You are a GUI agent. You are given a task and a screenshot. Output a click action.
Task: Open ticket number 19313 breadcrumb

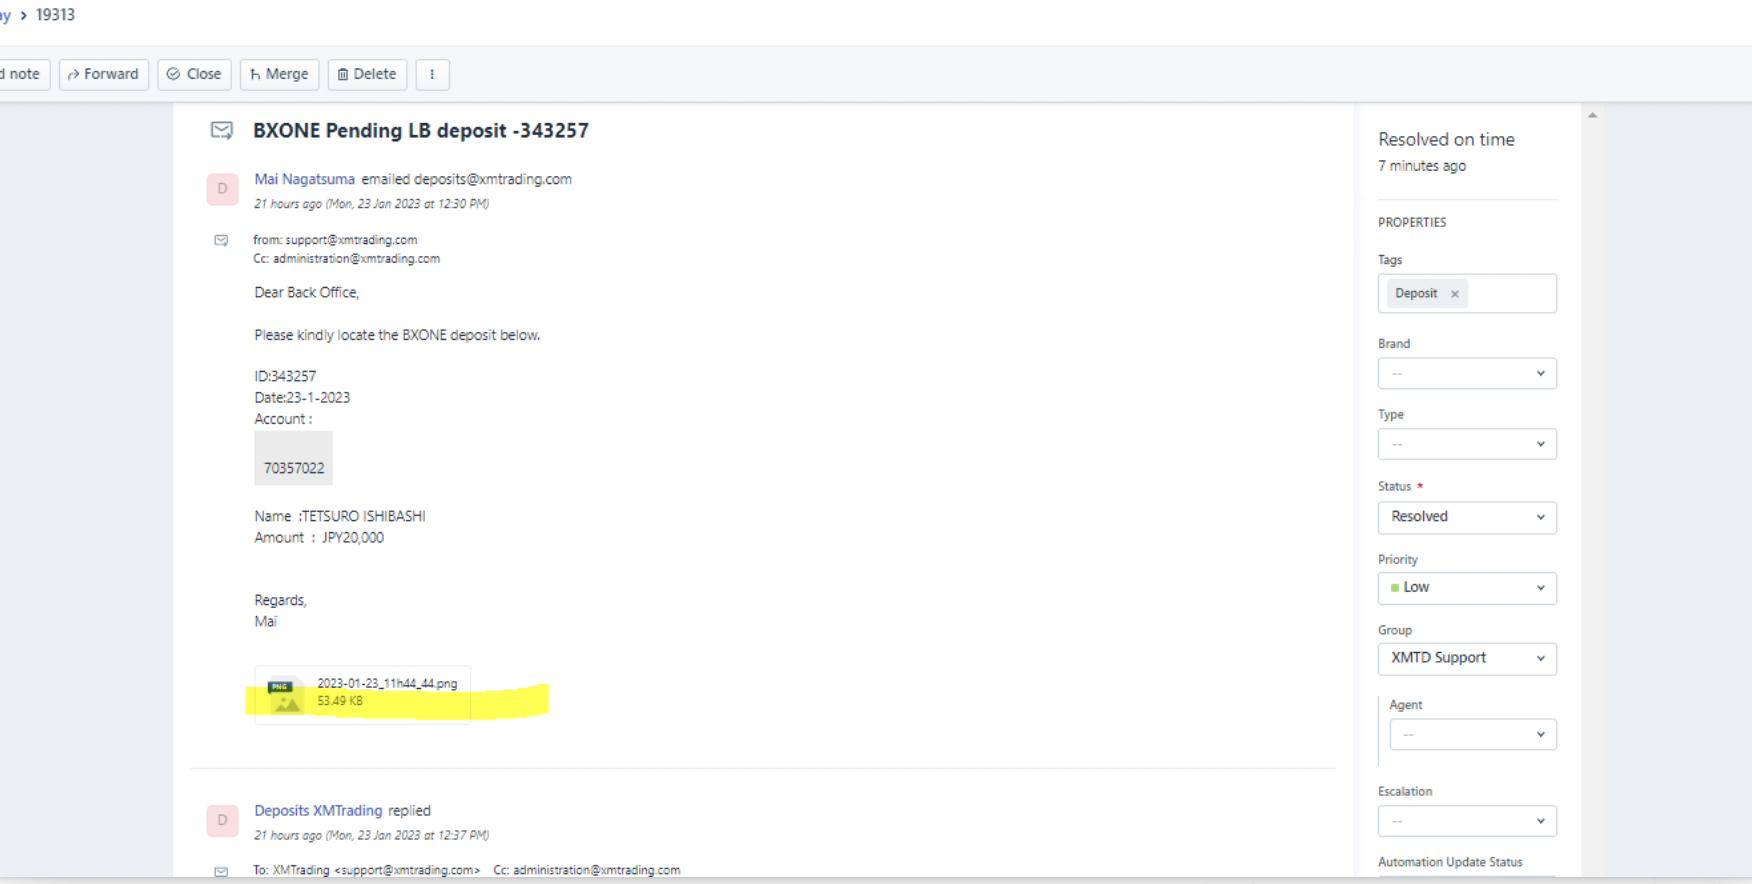pos(55,15)
